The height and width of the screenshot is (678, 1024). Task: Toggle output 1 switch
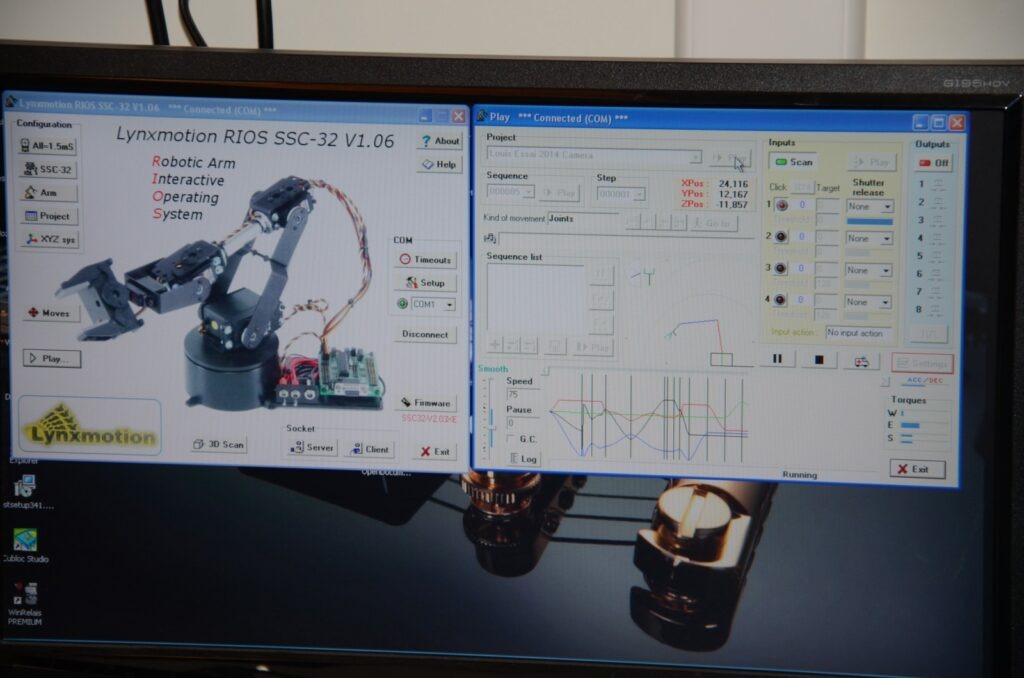click(938, 184)
